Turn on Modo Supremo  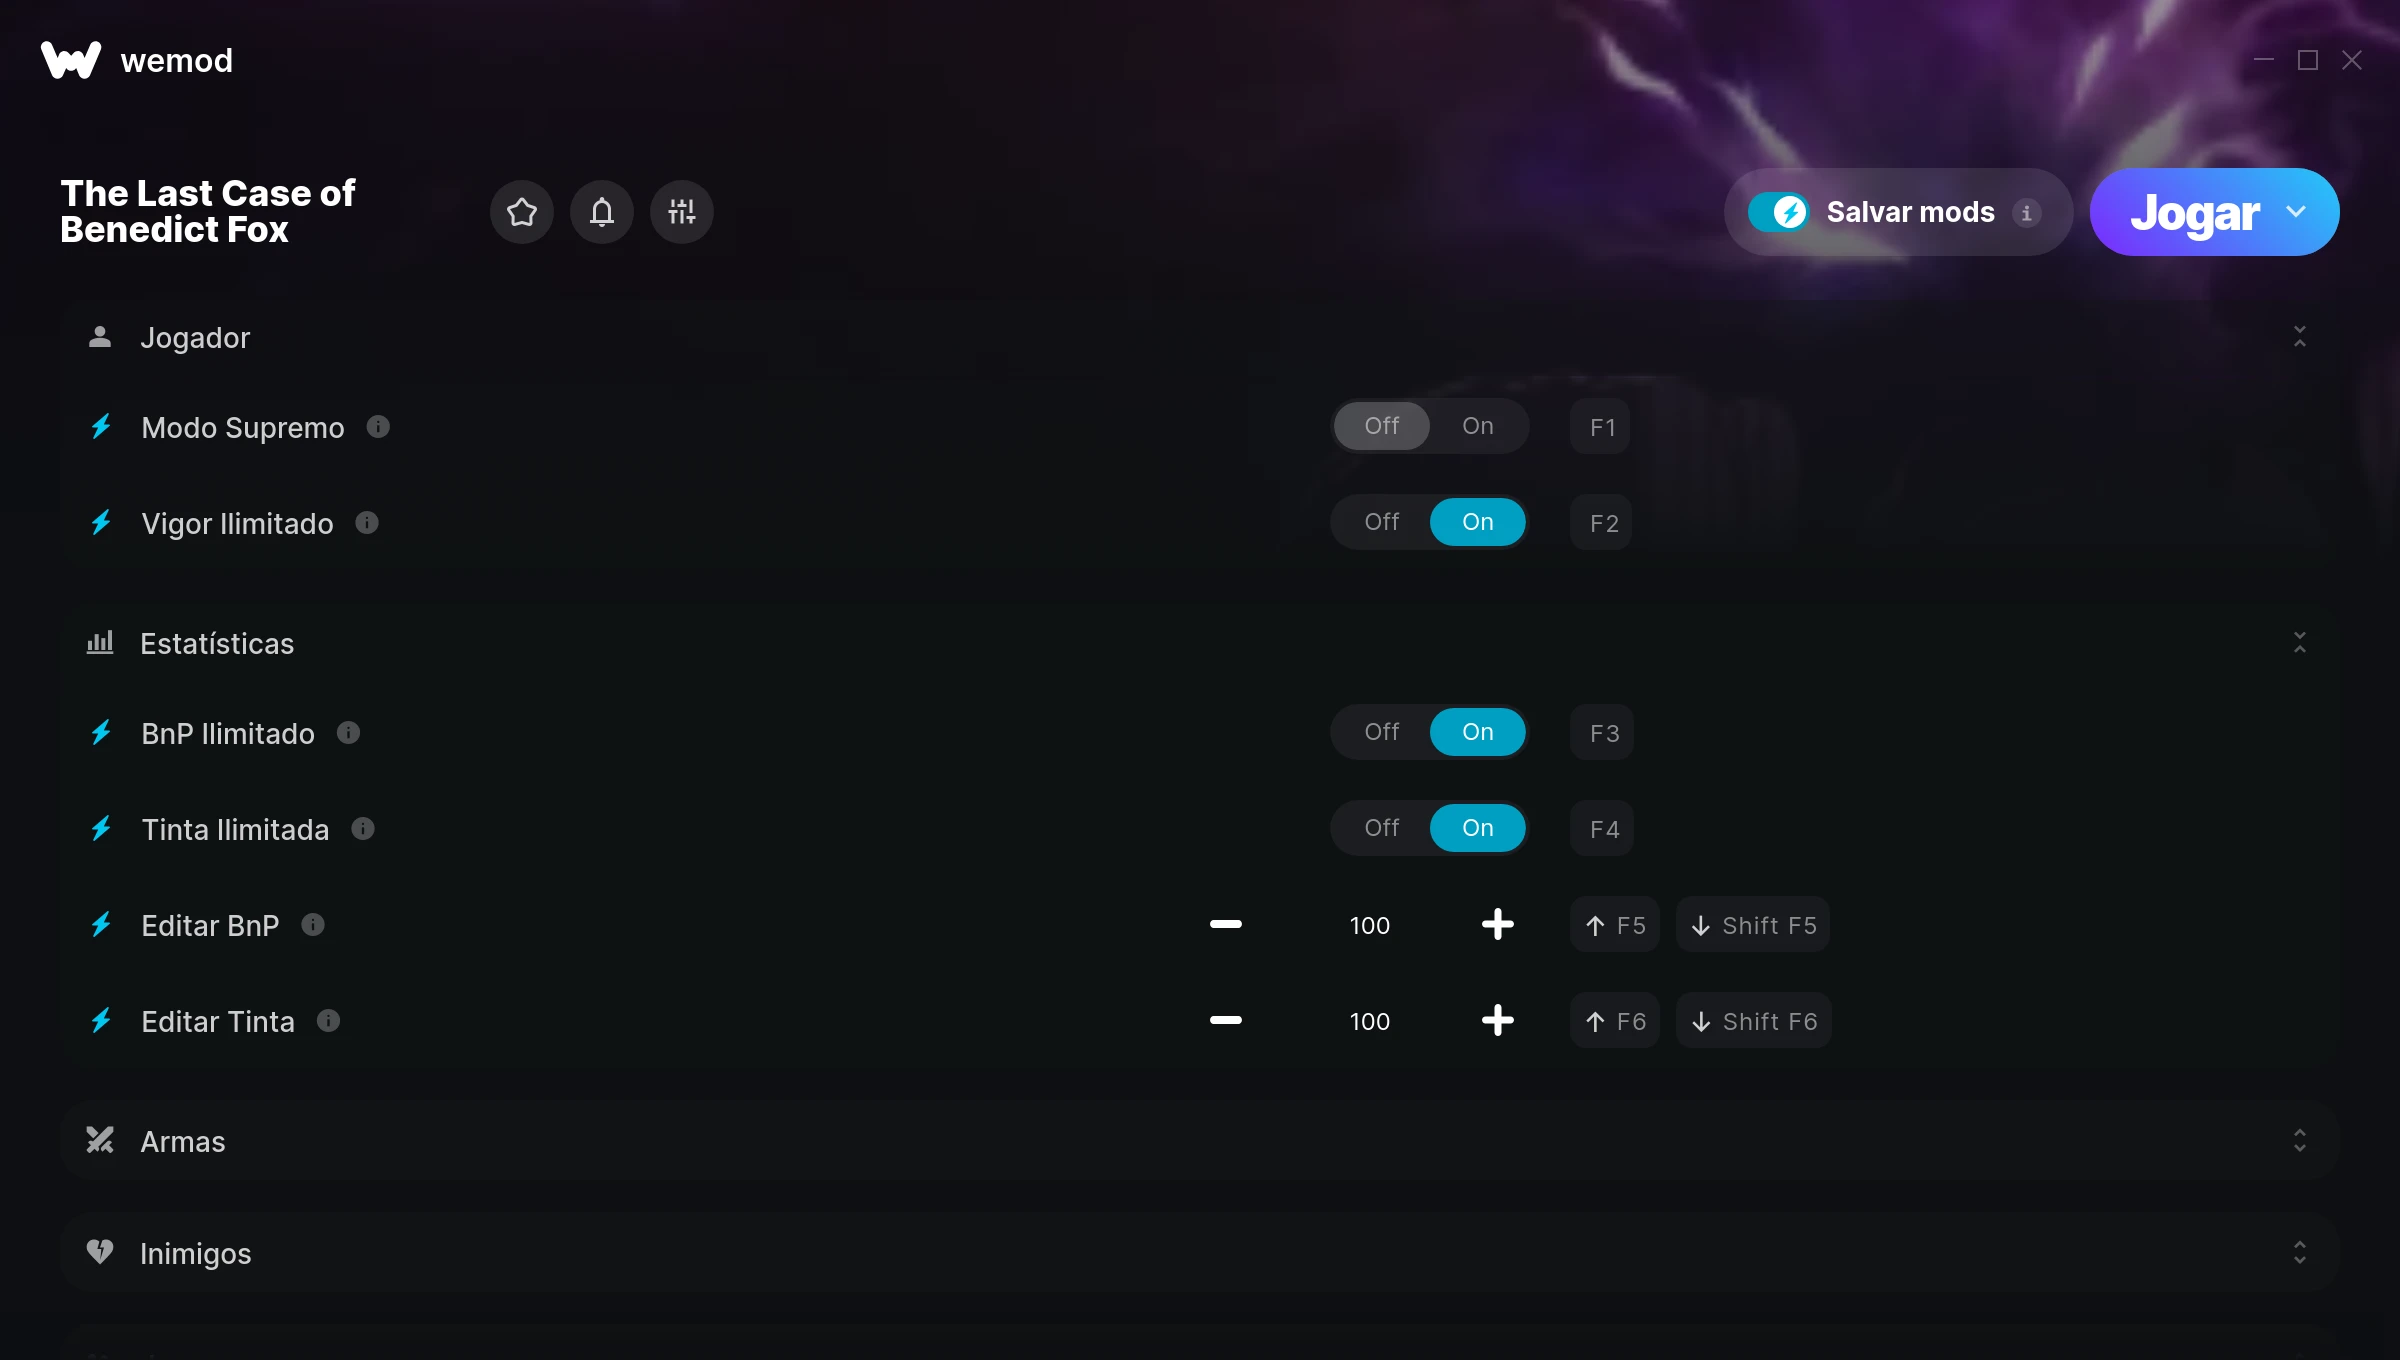point(1477,426)
